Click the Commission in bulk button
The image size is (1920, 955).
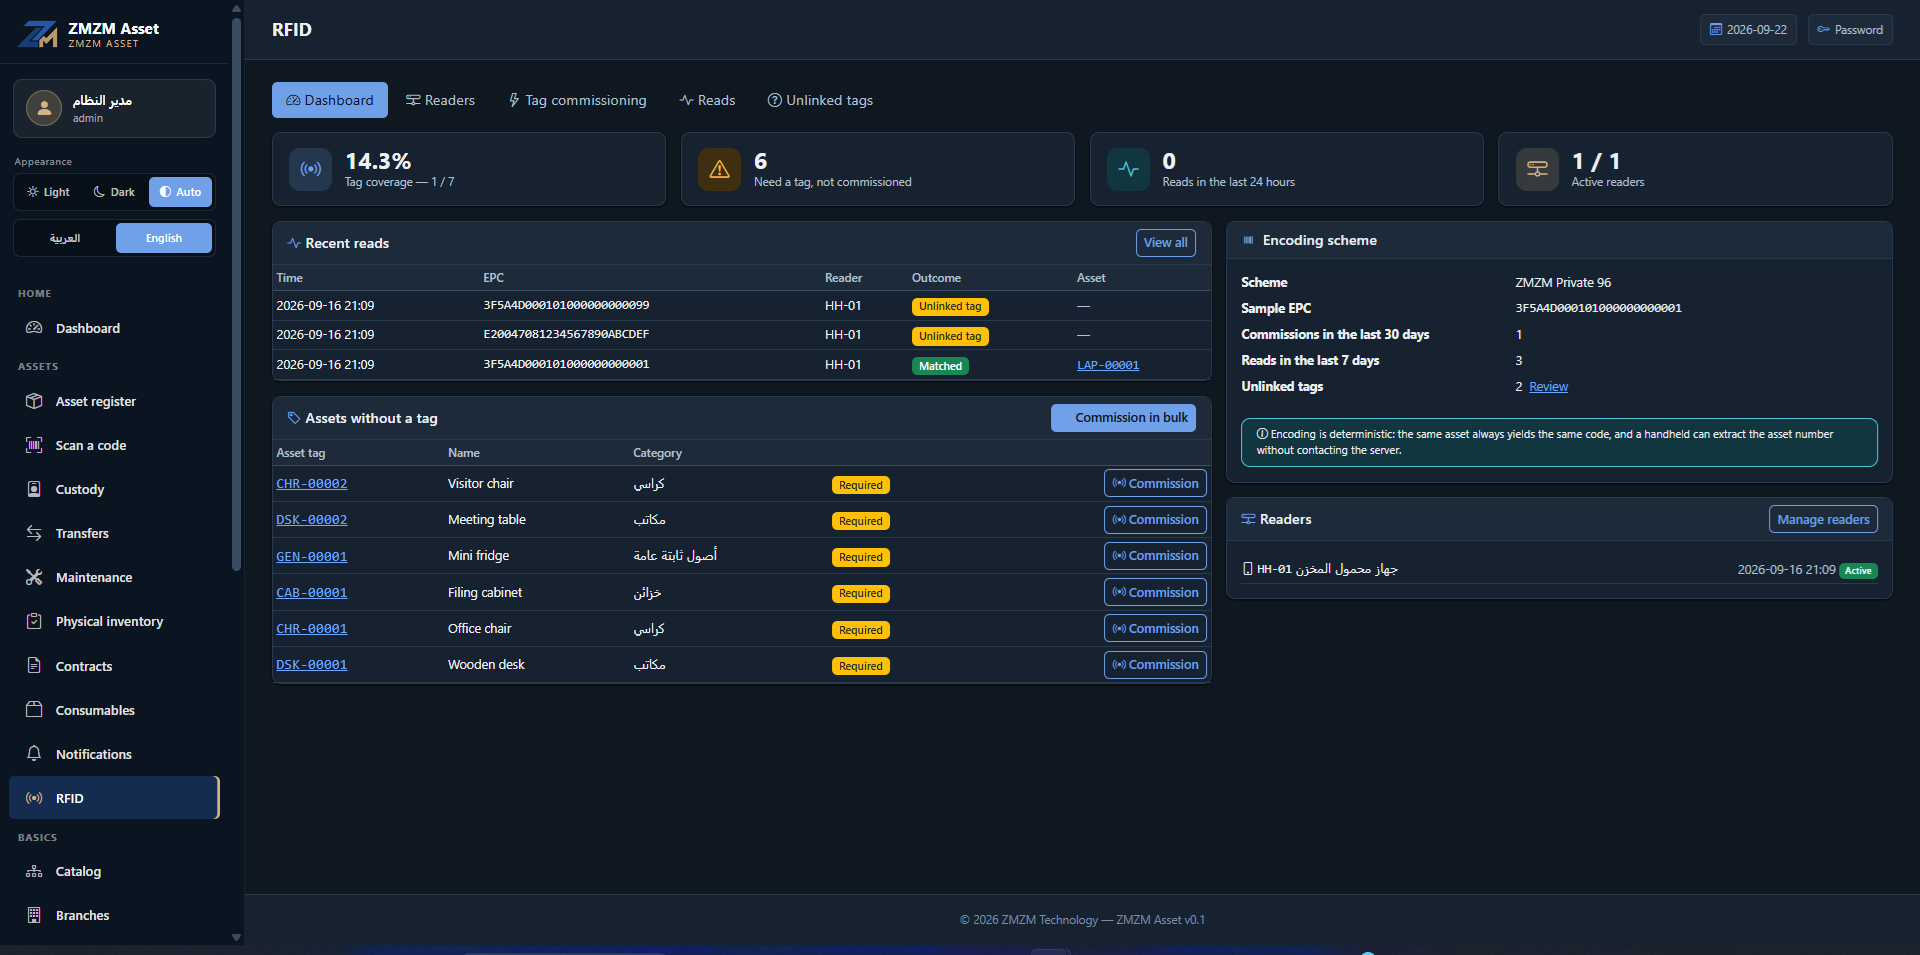(1123, 418)
